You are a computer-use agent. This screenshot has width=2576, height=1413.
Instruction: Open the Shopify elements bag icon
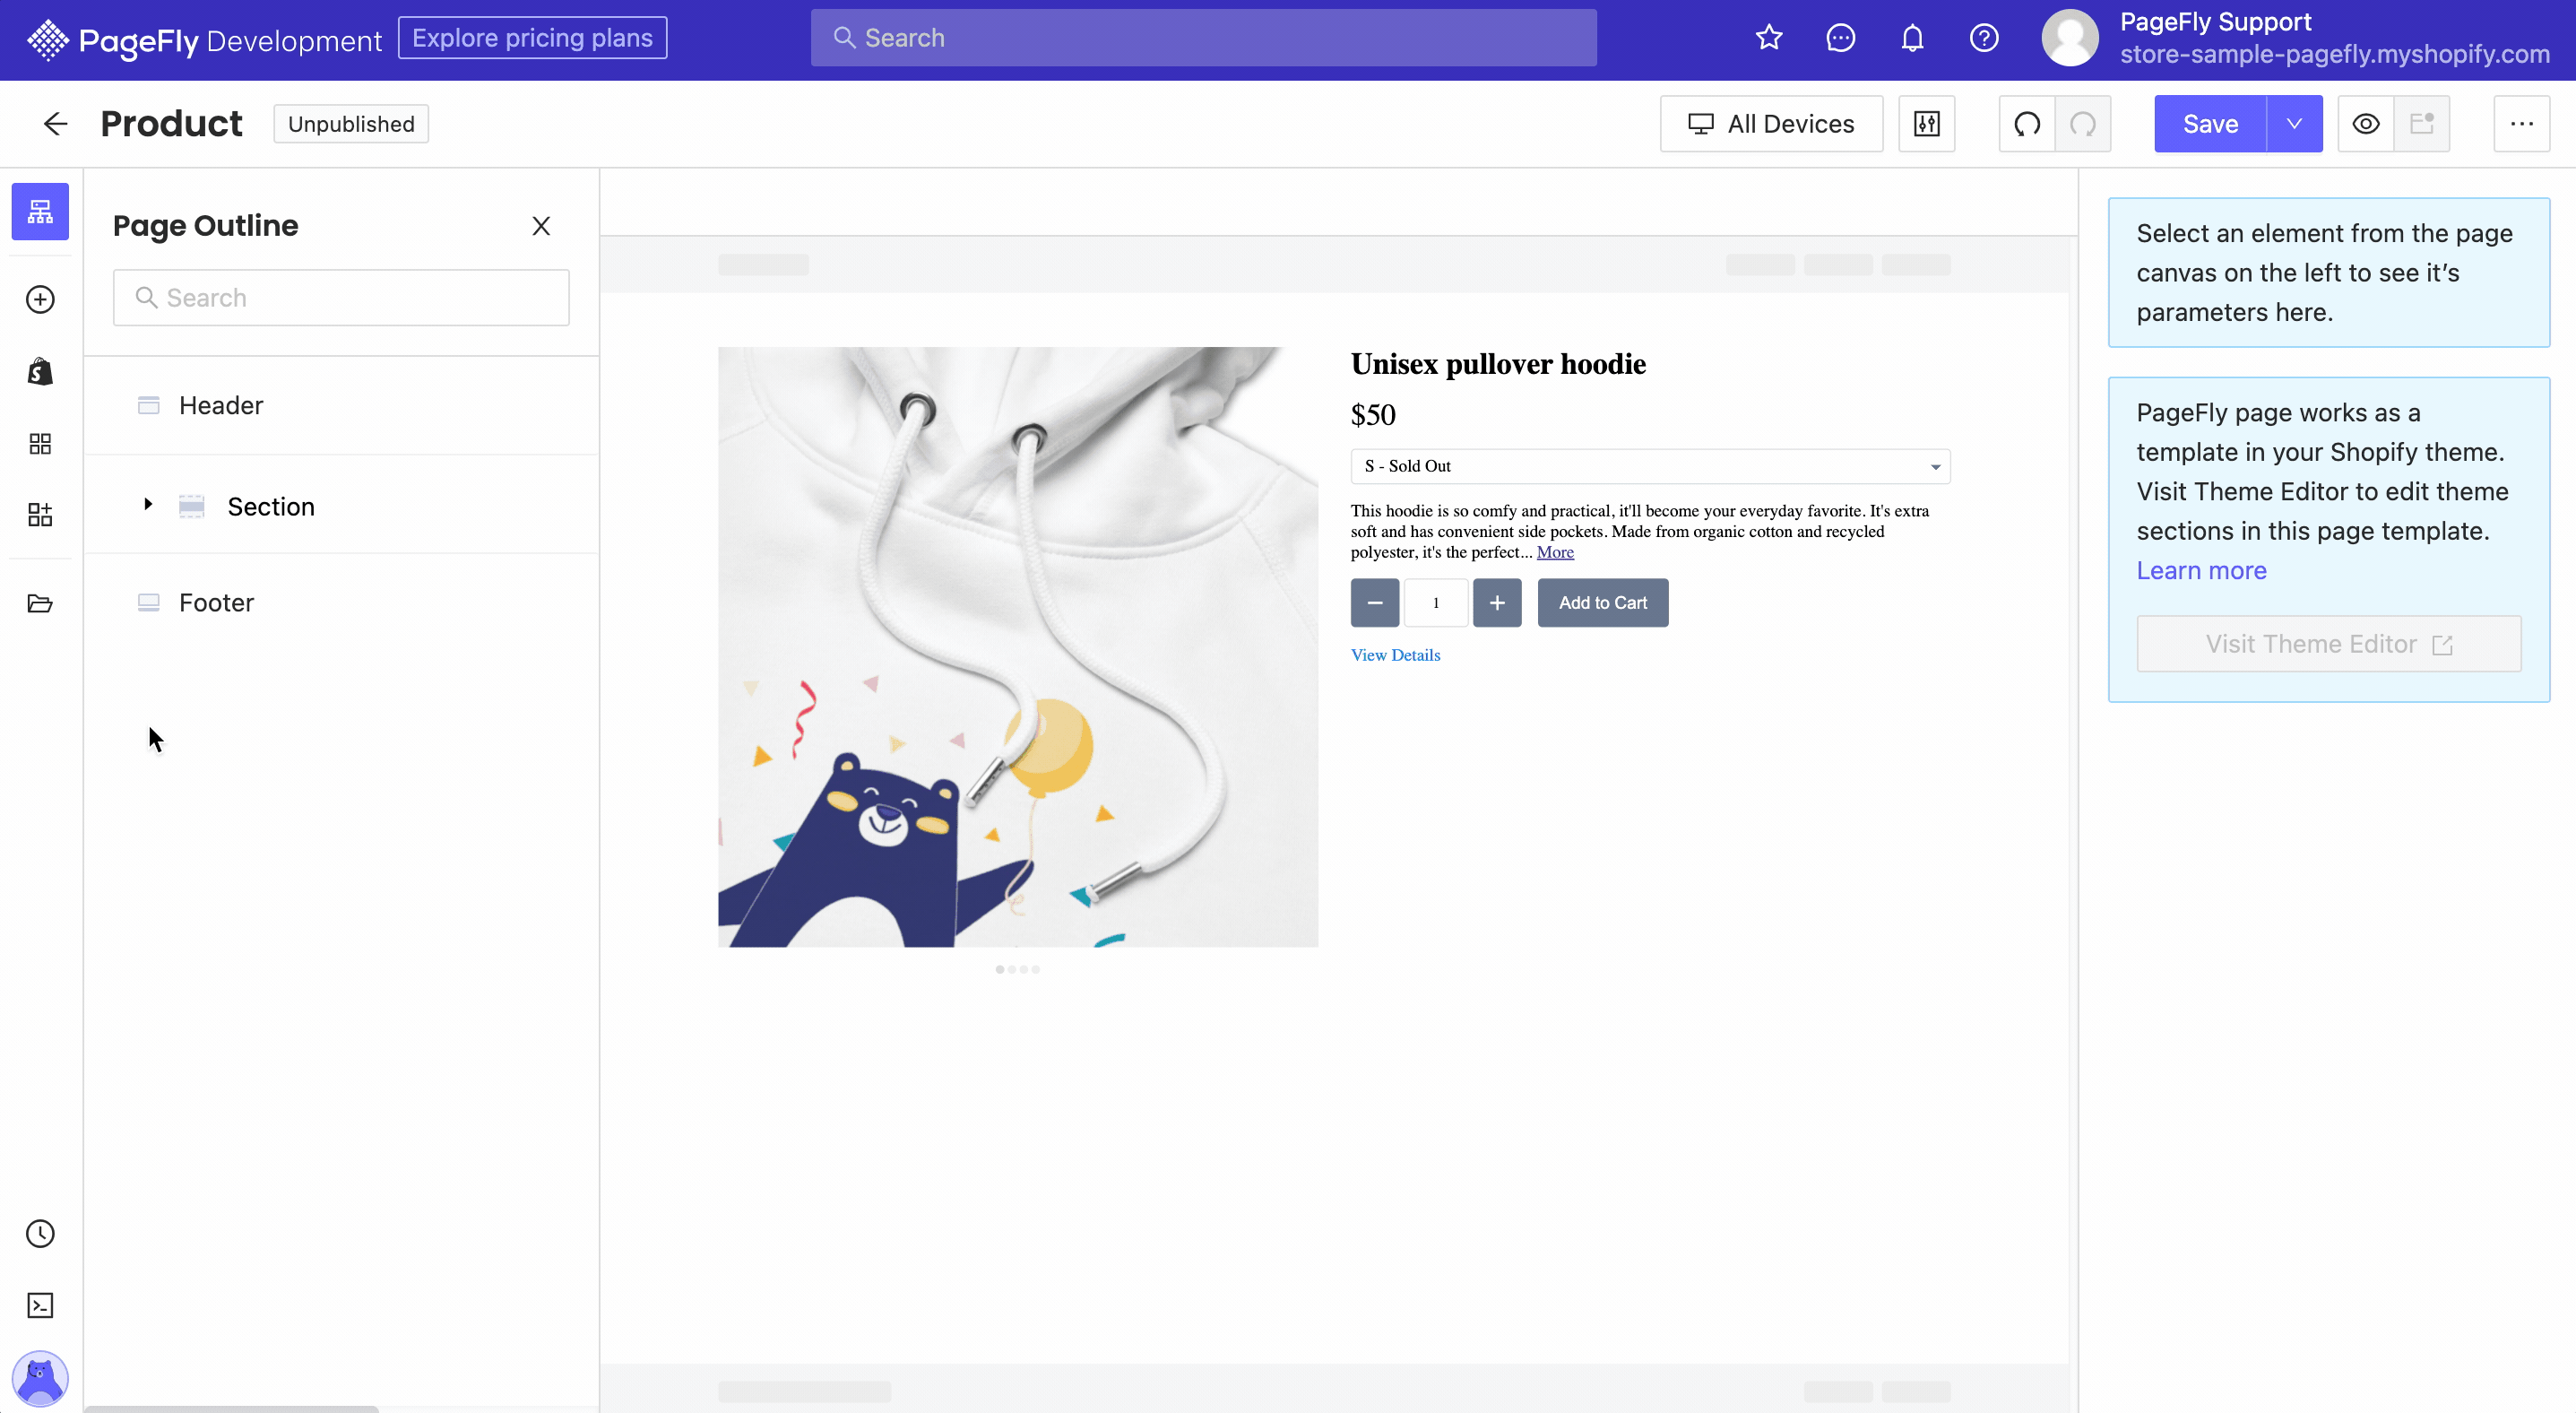pyautogui.click(x=40, y=371)
